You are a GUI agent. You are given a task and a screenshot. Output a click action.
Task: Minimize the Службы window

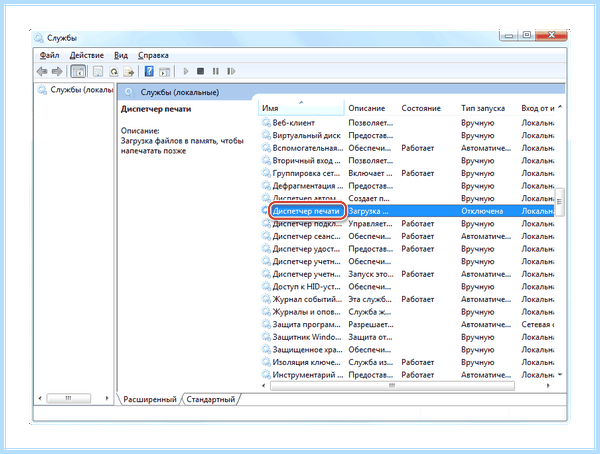pos(509,36)
